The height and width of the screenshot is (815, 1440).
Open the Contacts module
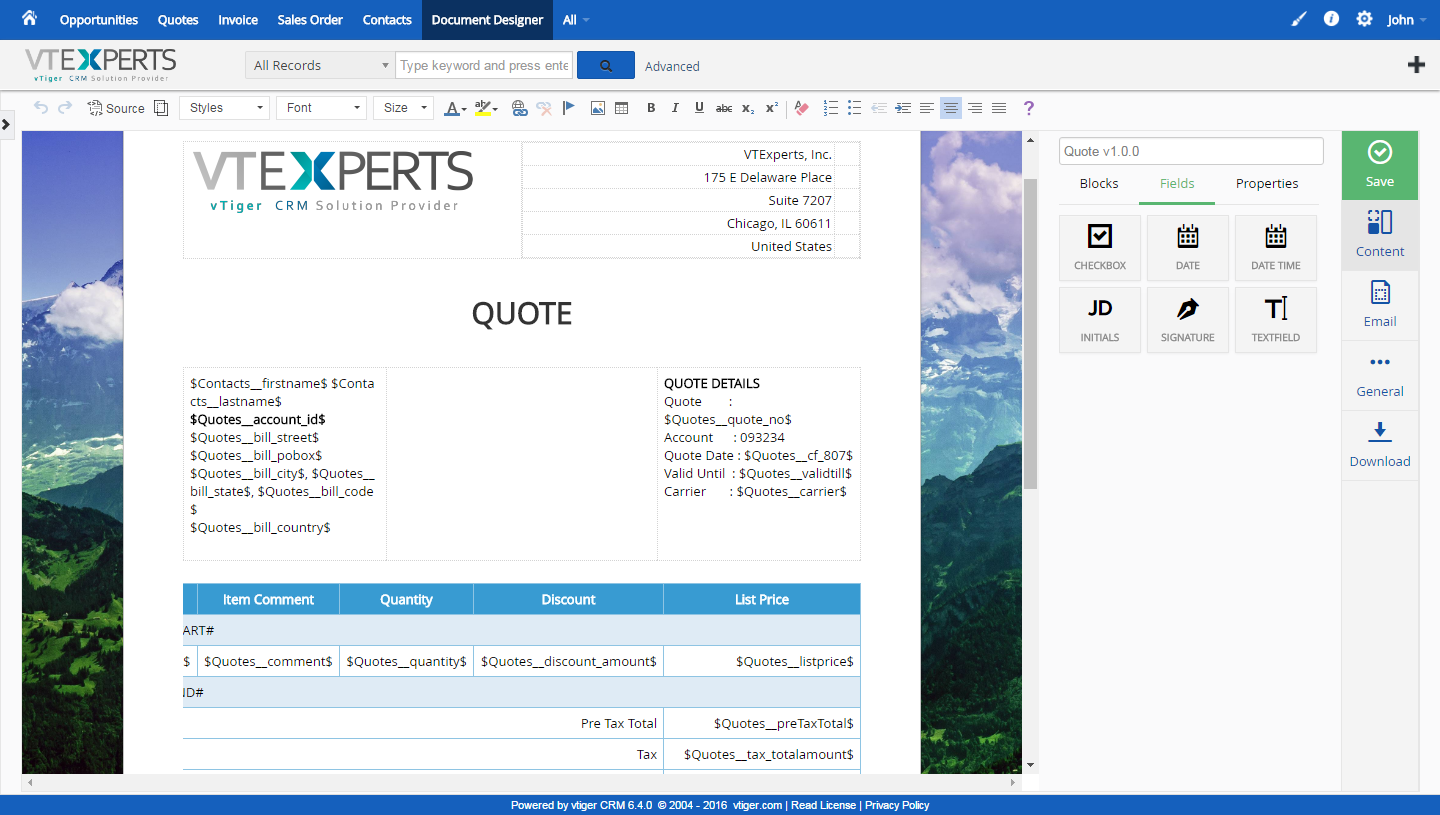click(387, 20)
